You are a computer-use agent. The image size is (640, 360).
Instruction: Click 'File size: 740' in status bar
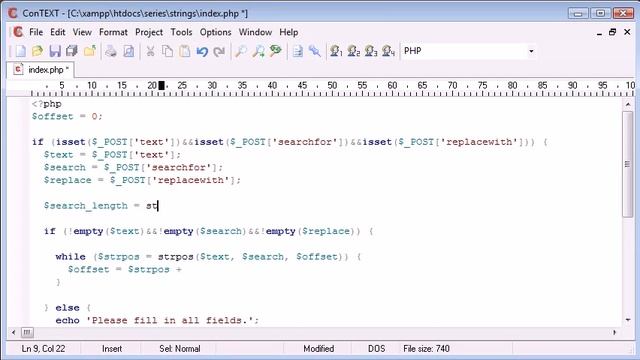click(x=426, y=349)
